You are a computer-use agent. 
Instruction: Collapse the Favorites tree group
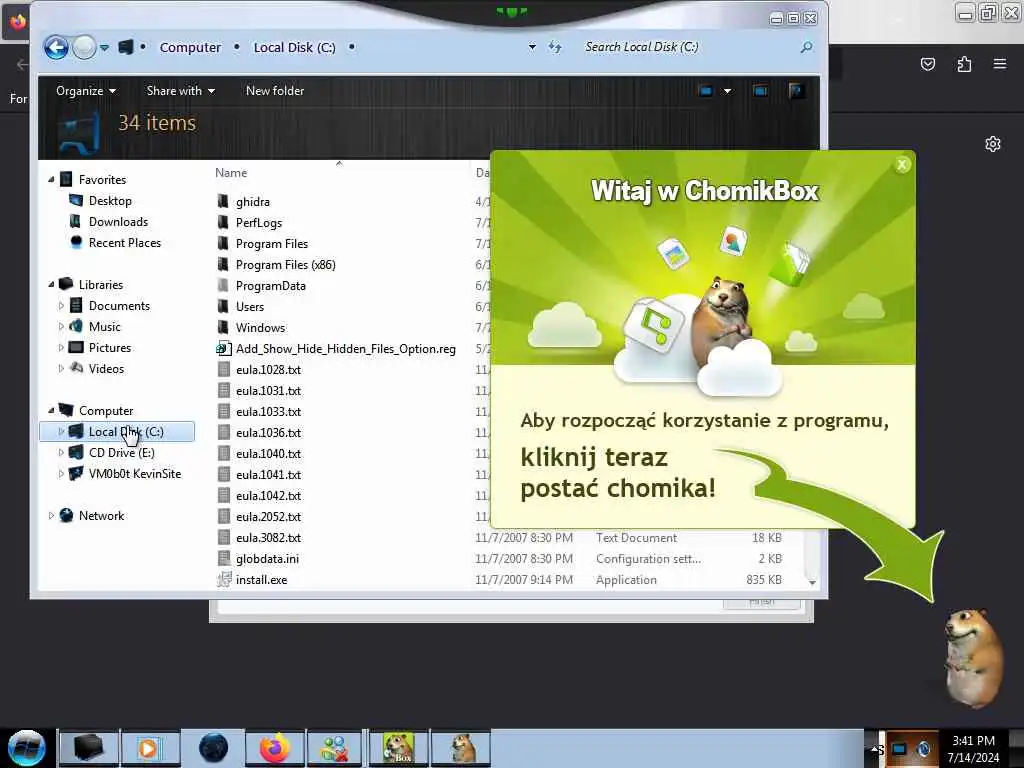[x=52, y=179]
